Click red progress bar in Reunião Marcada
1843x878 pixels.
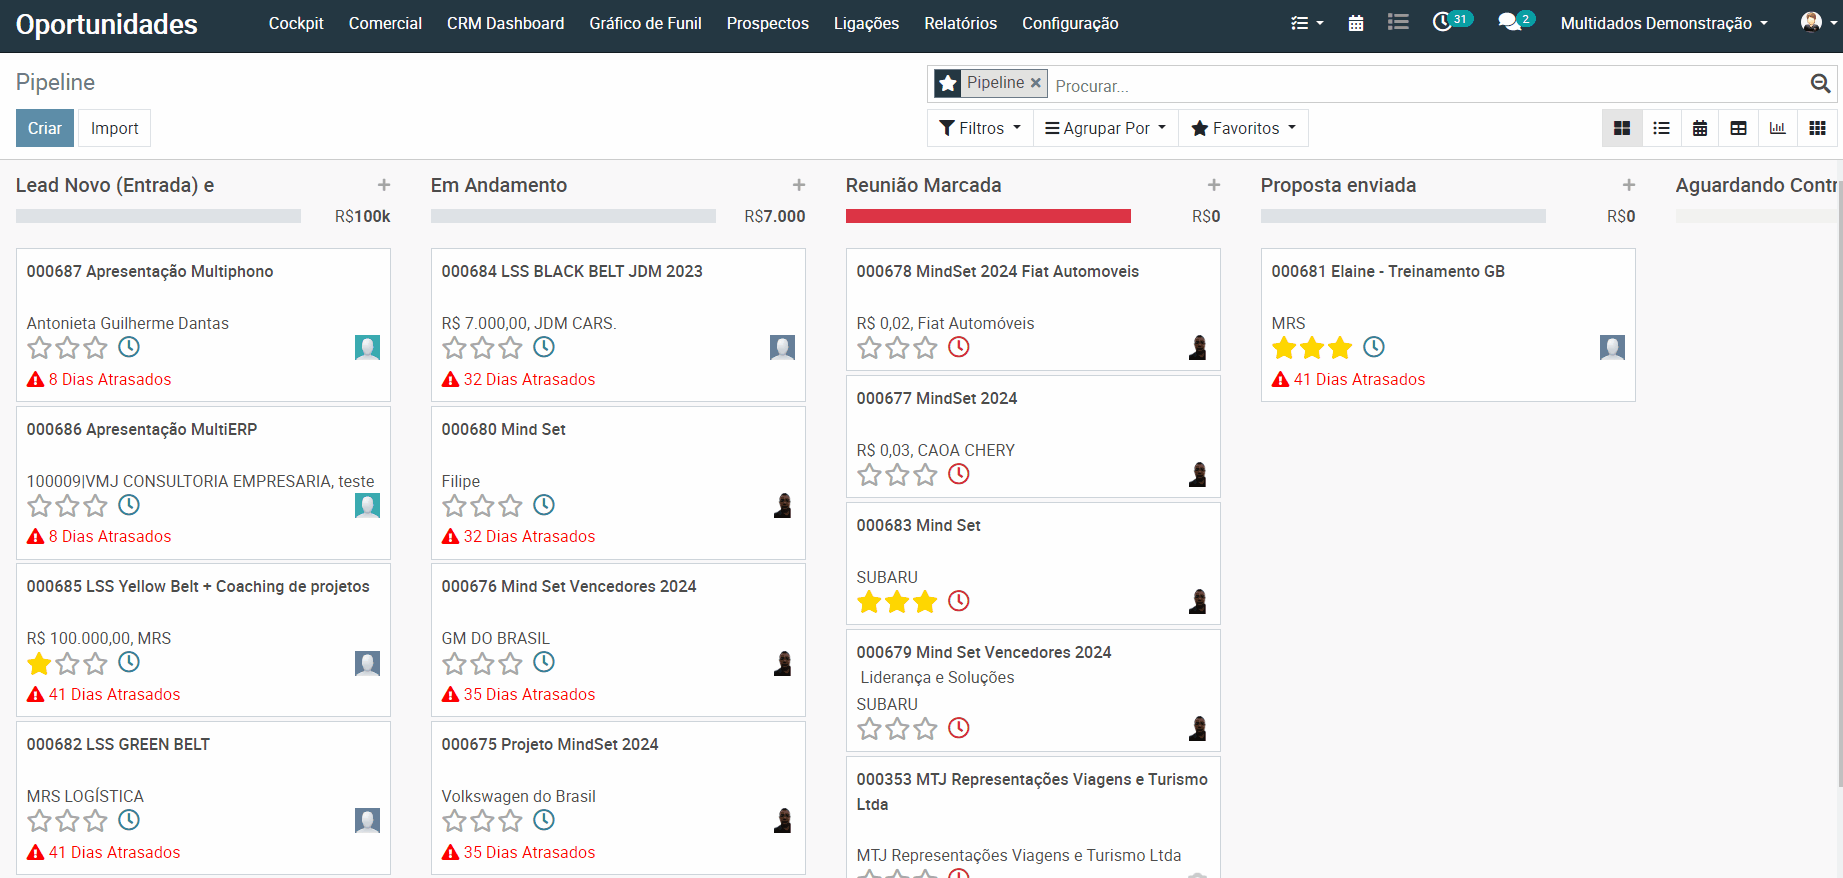point(988,216)
